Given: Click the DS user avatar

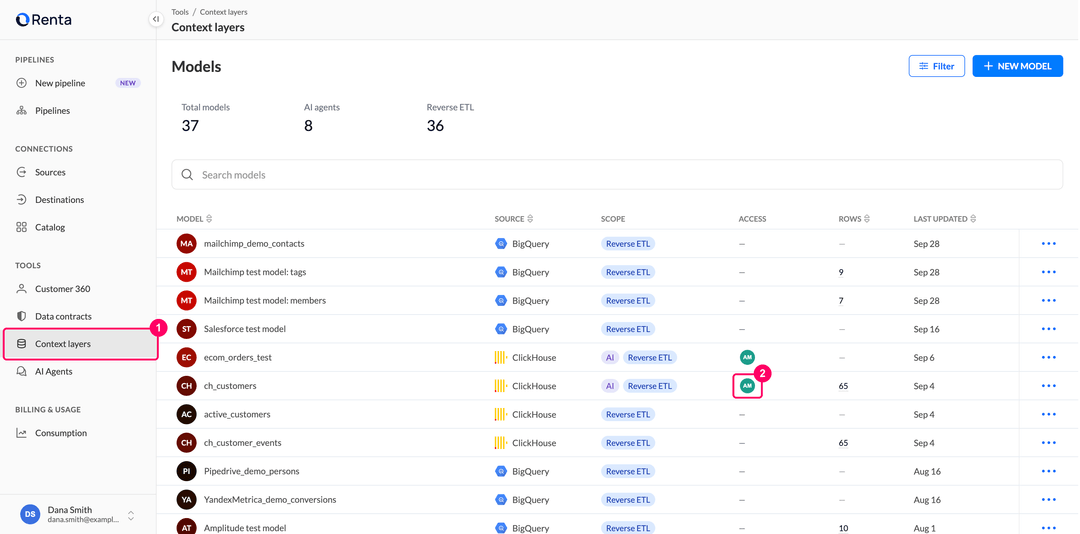Looking at the screenshot, I should tap(30, 514).
